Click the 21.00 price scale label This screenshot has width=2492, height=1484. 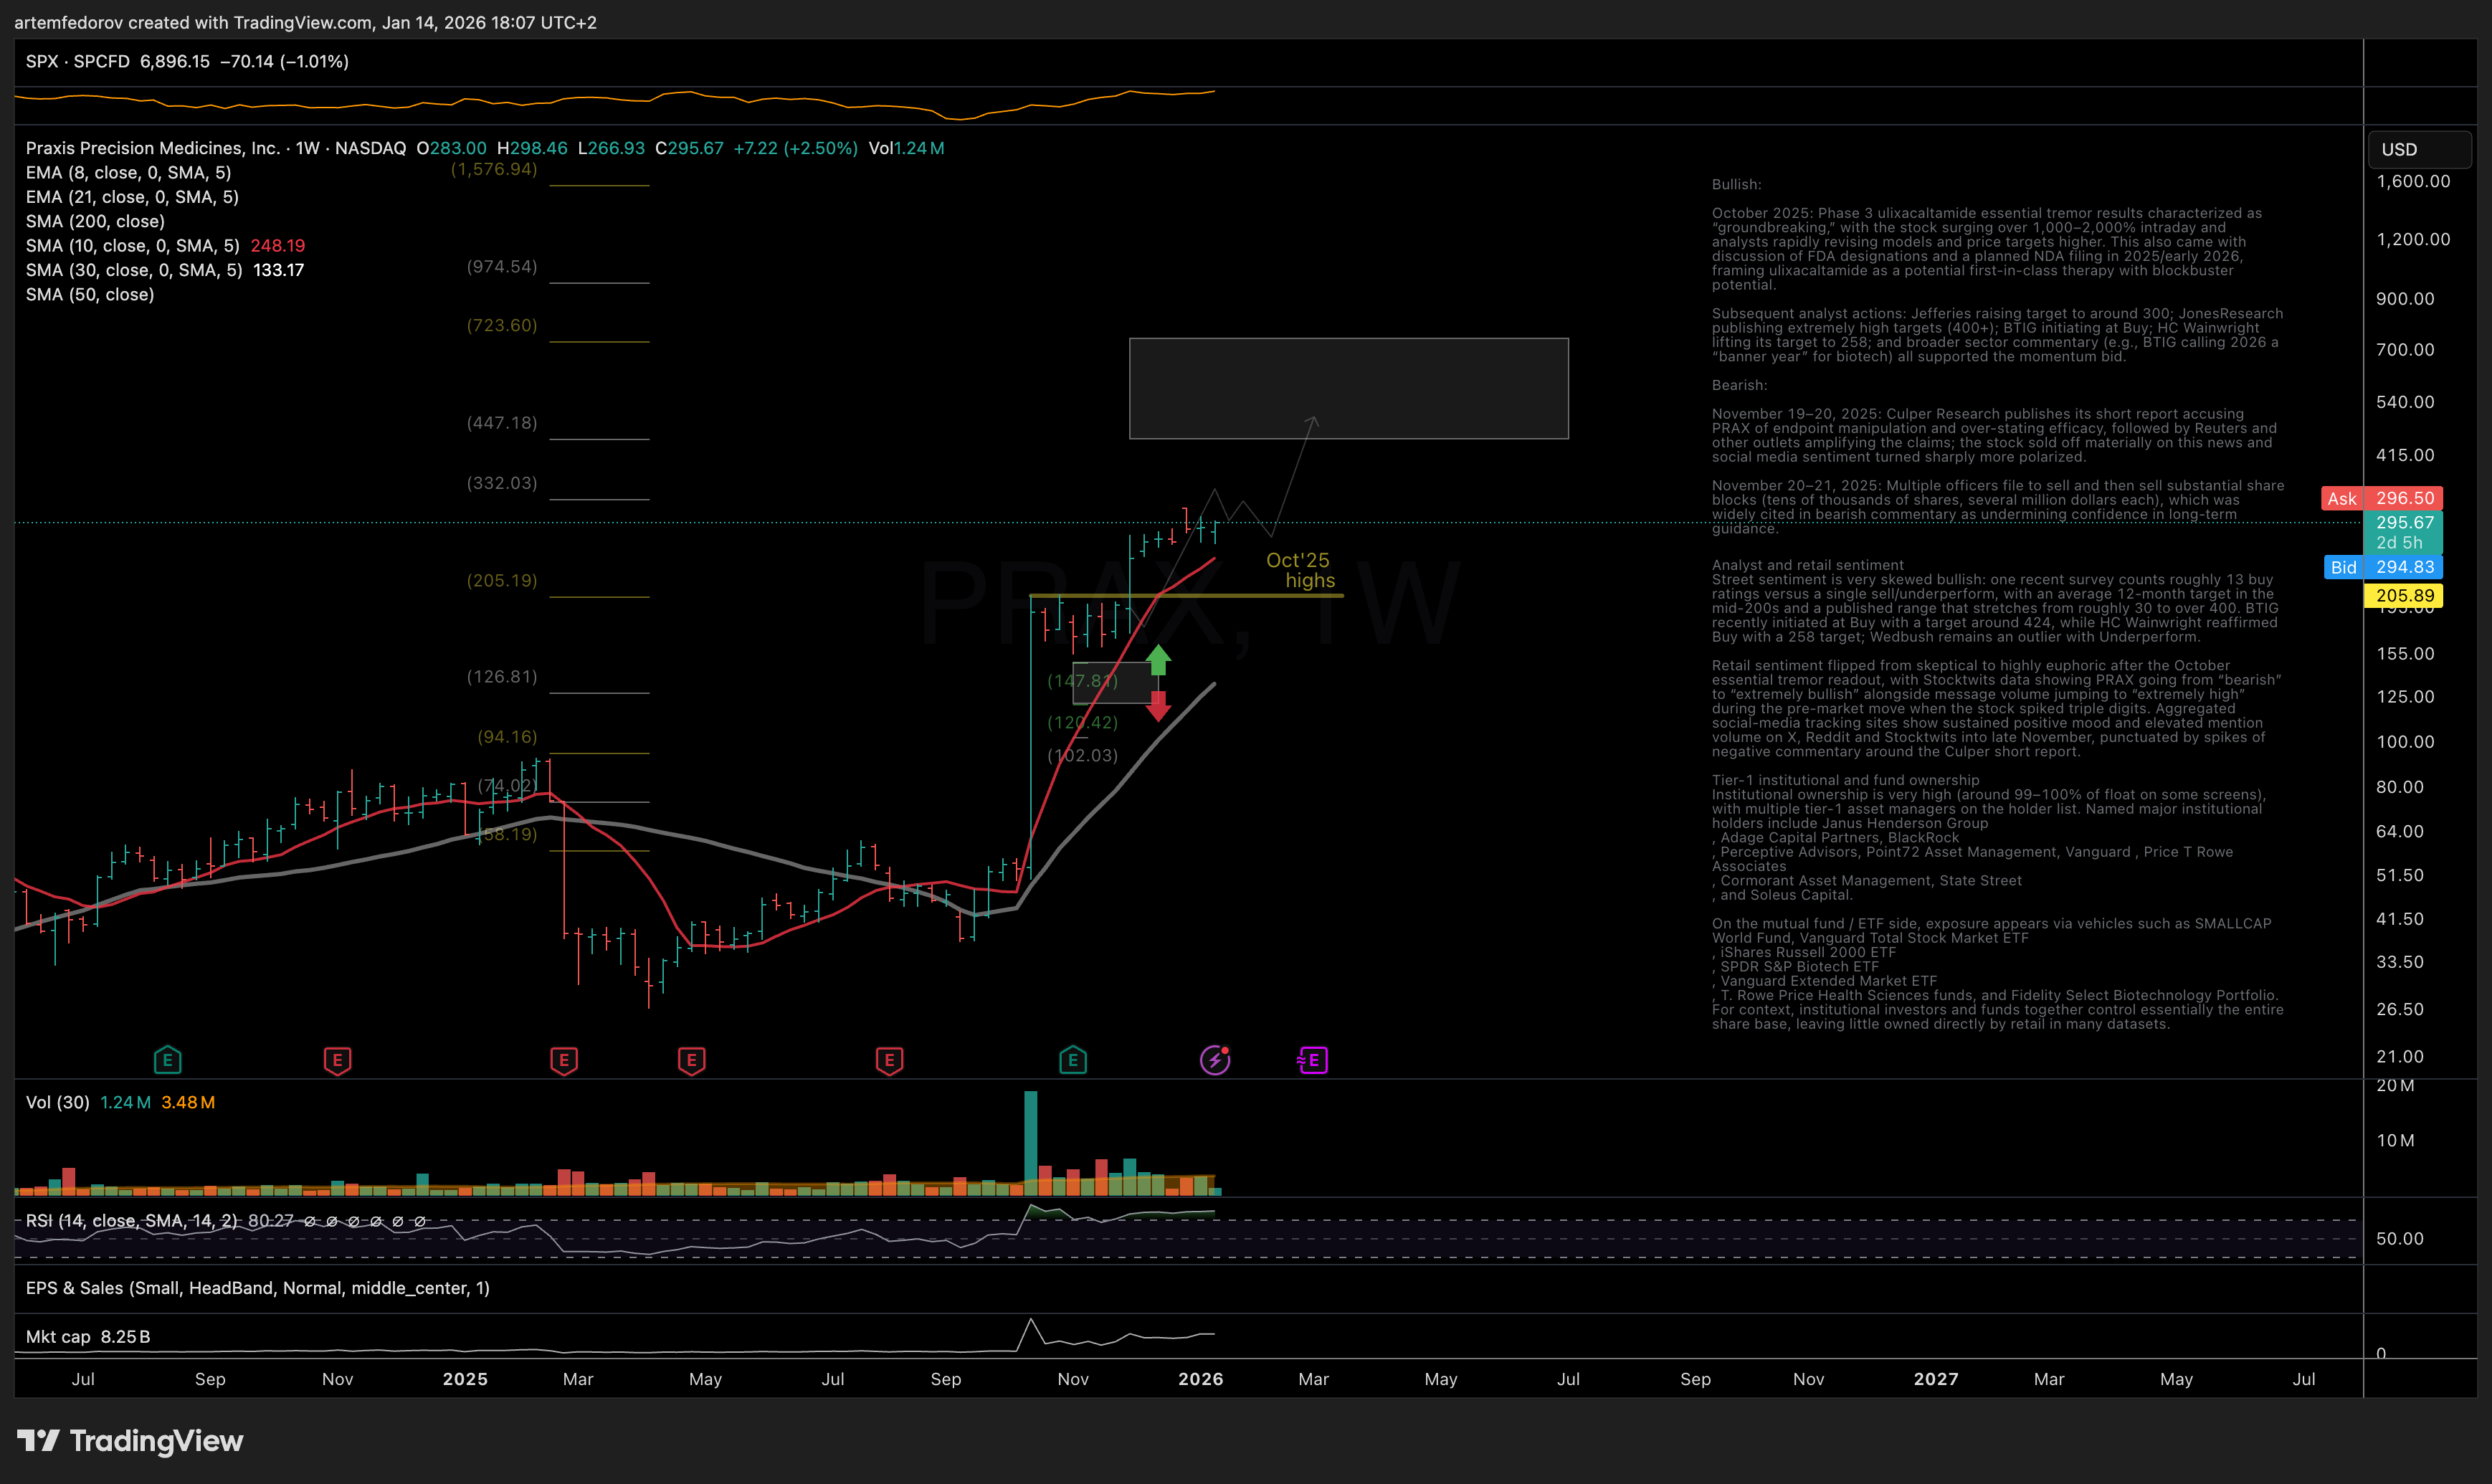point(2400,1057)
